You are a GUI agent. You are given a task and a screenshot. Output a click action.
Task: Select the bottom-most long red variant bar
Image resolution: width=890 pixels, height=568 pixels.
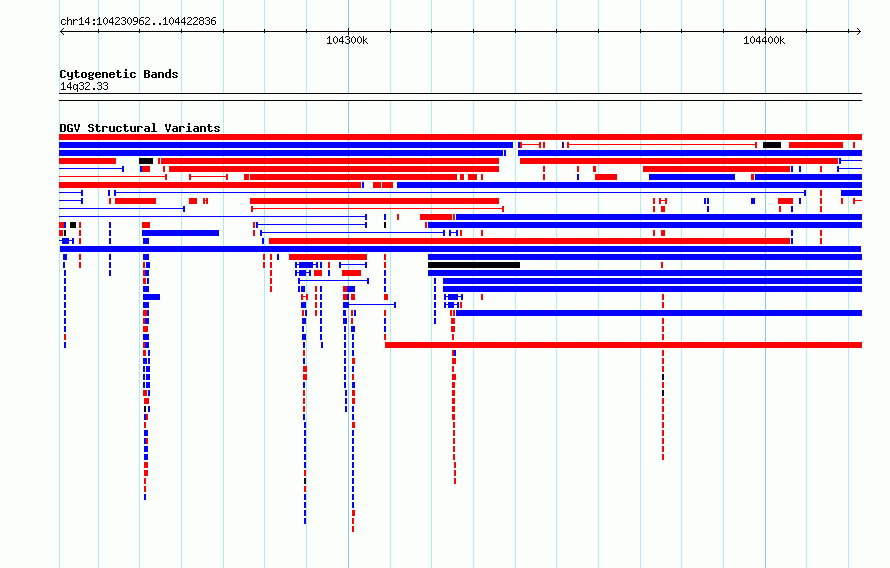tap(623, 345)
